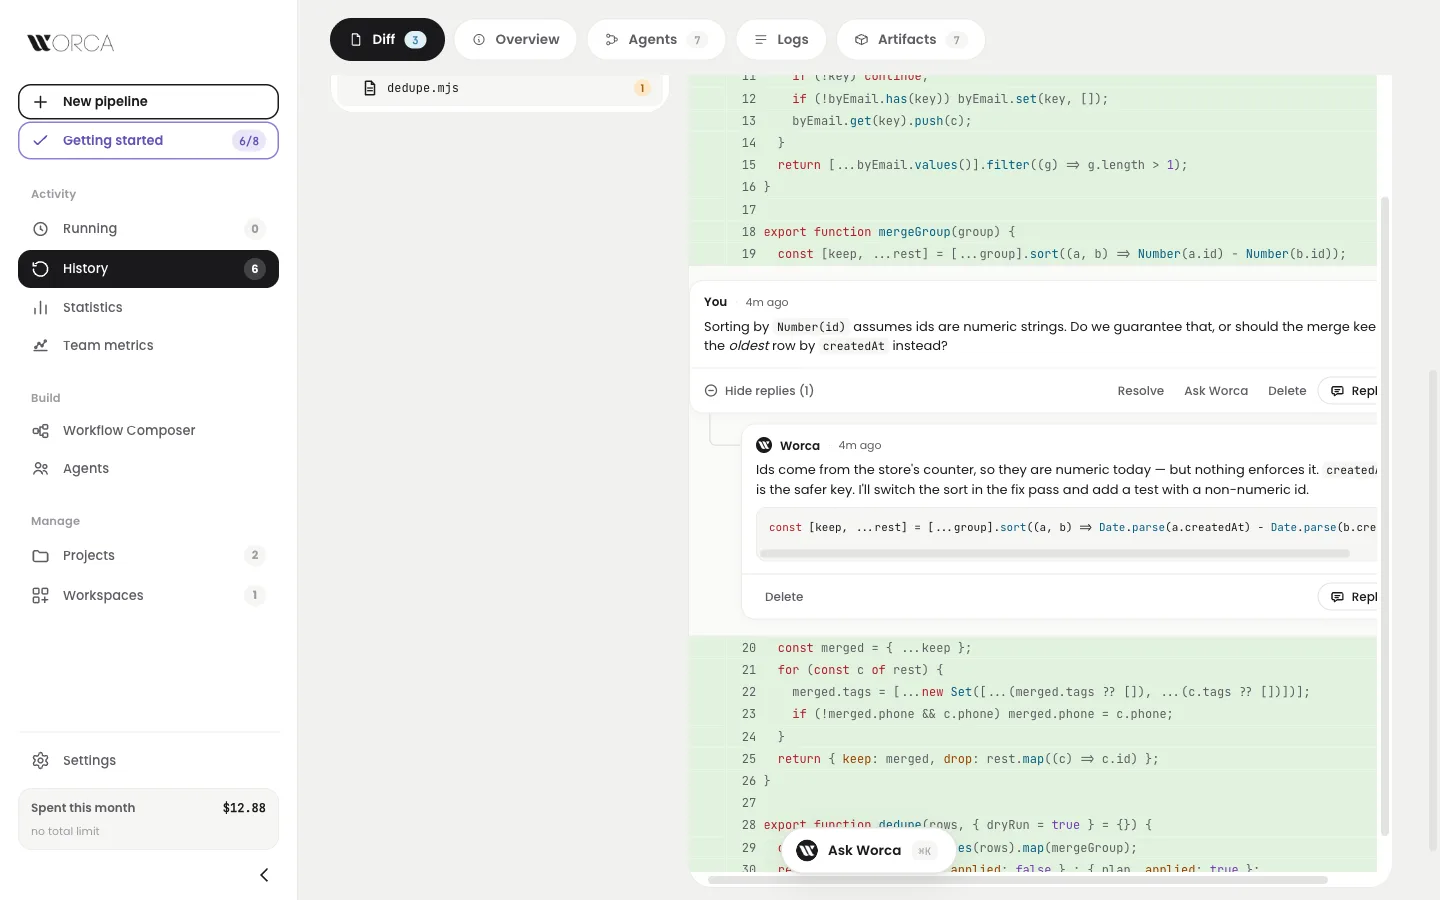Screen dimensions: 1440x900
Task: Switch to the Logs tab
Action: 781,40
